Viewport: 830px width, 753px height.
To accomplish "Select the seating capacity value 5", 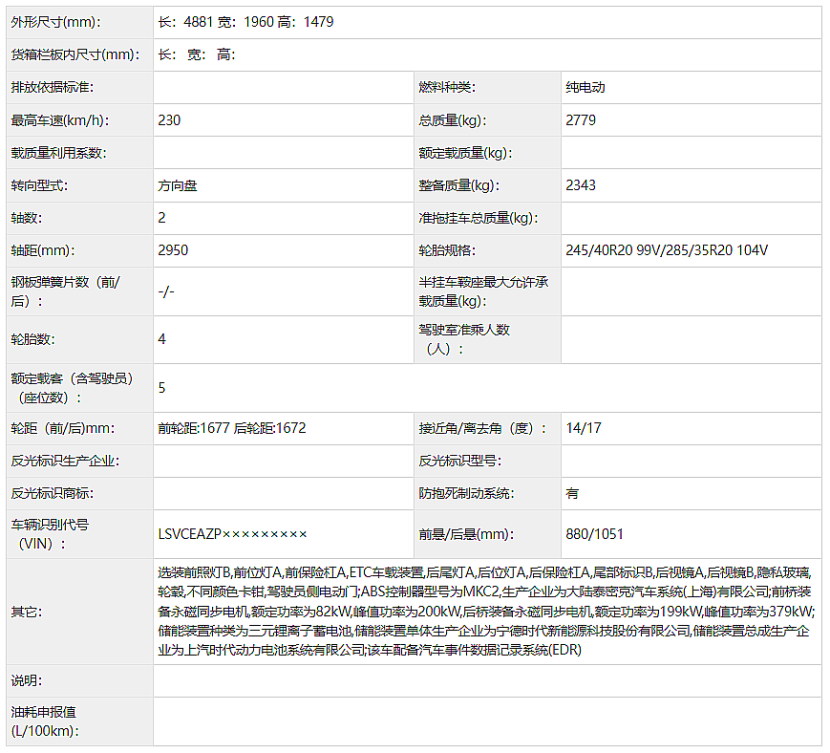I will [162, 388].
